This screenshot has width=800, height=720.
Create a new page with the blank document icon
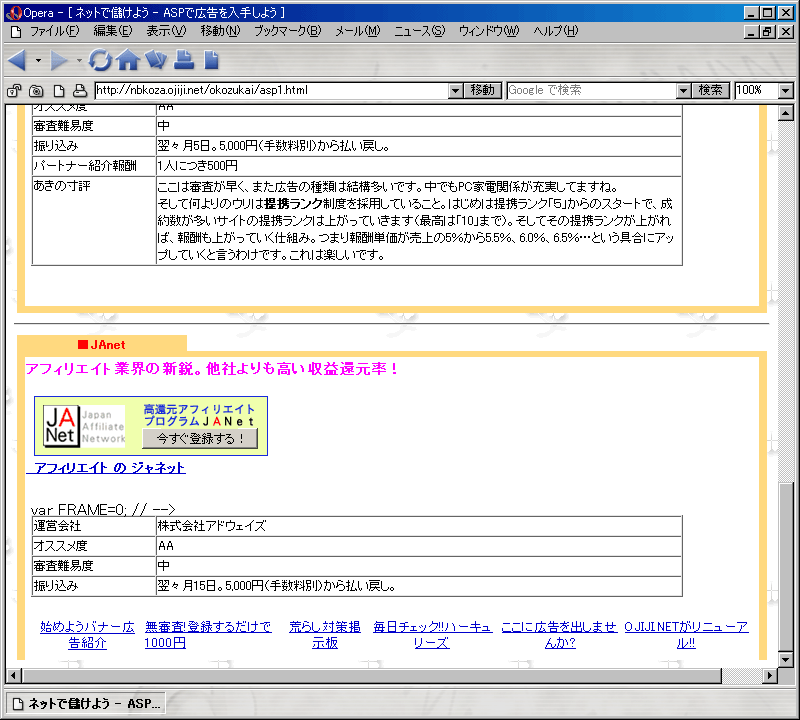point(211,60)
